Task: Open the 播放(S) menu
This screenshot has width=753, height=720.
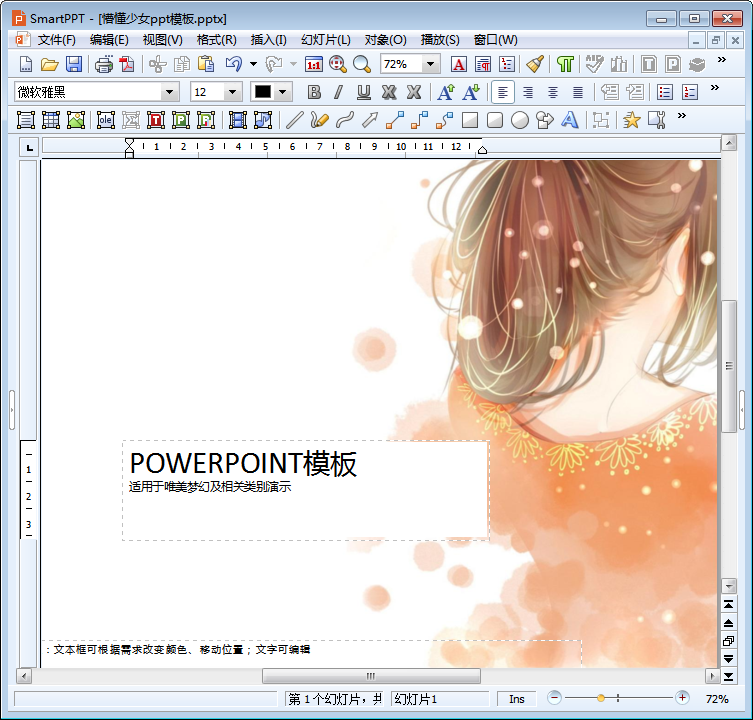Action: [440, 40]
